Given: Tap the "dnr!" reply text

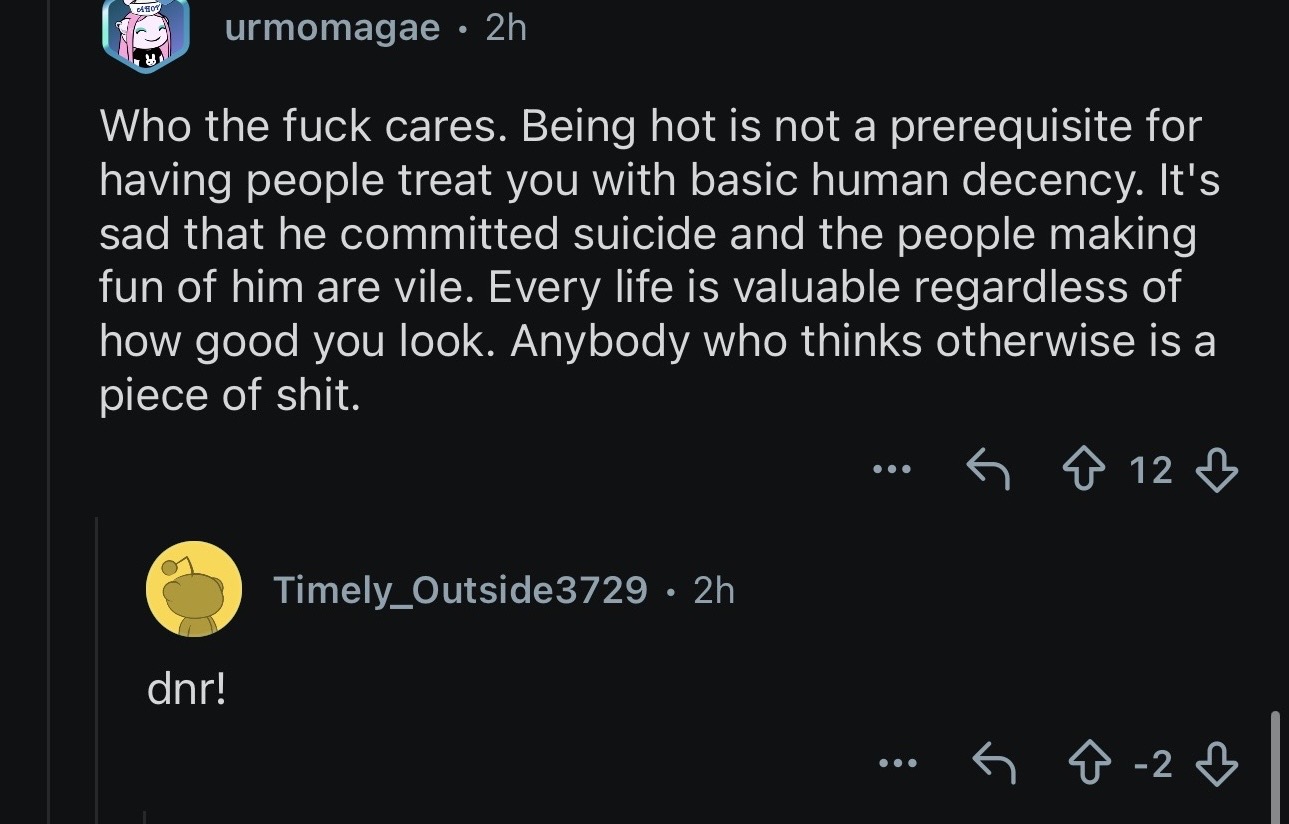Looking at the screenshot, I should (186, 690).
